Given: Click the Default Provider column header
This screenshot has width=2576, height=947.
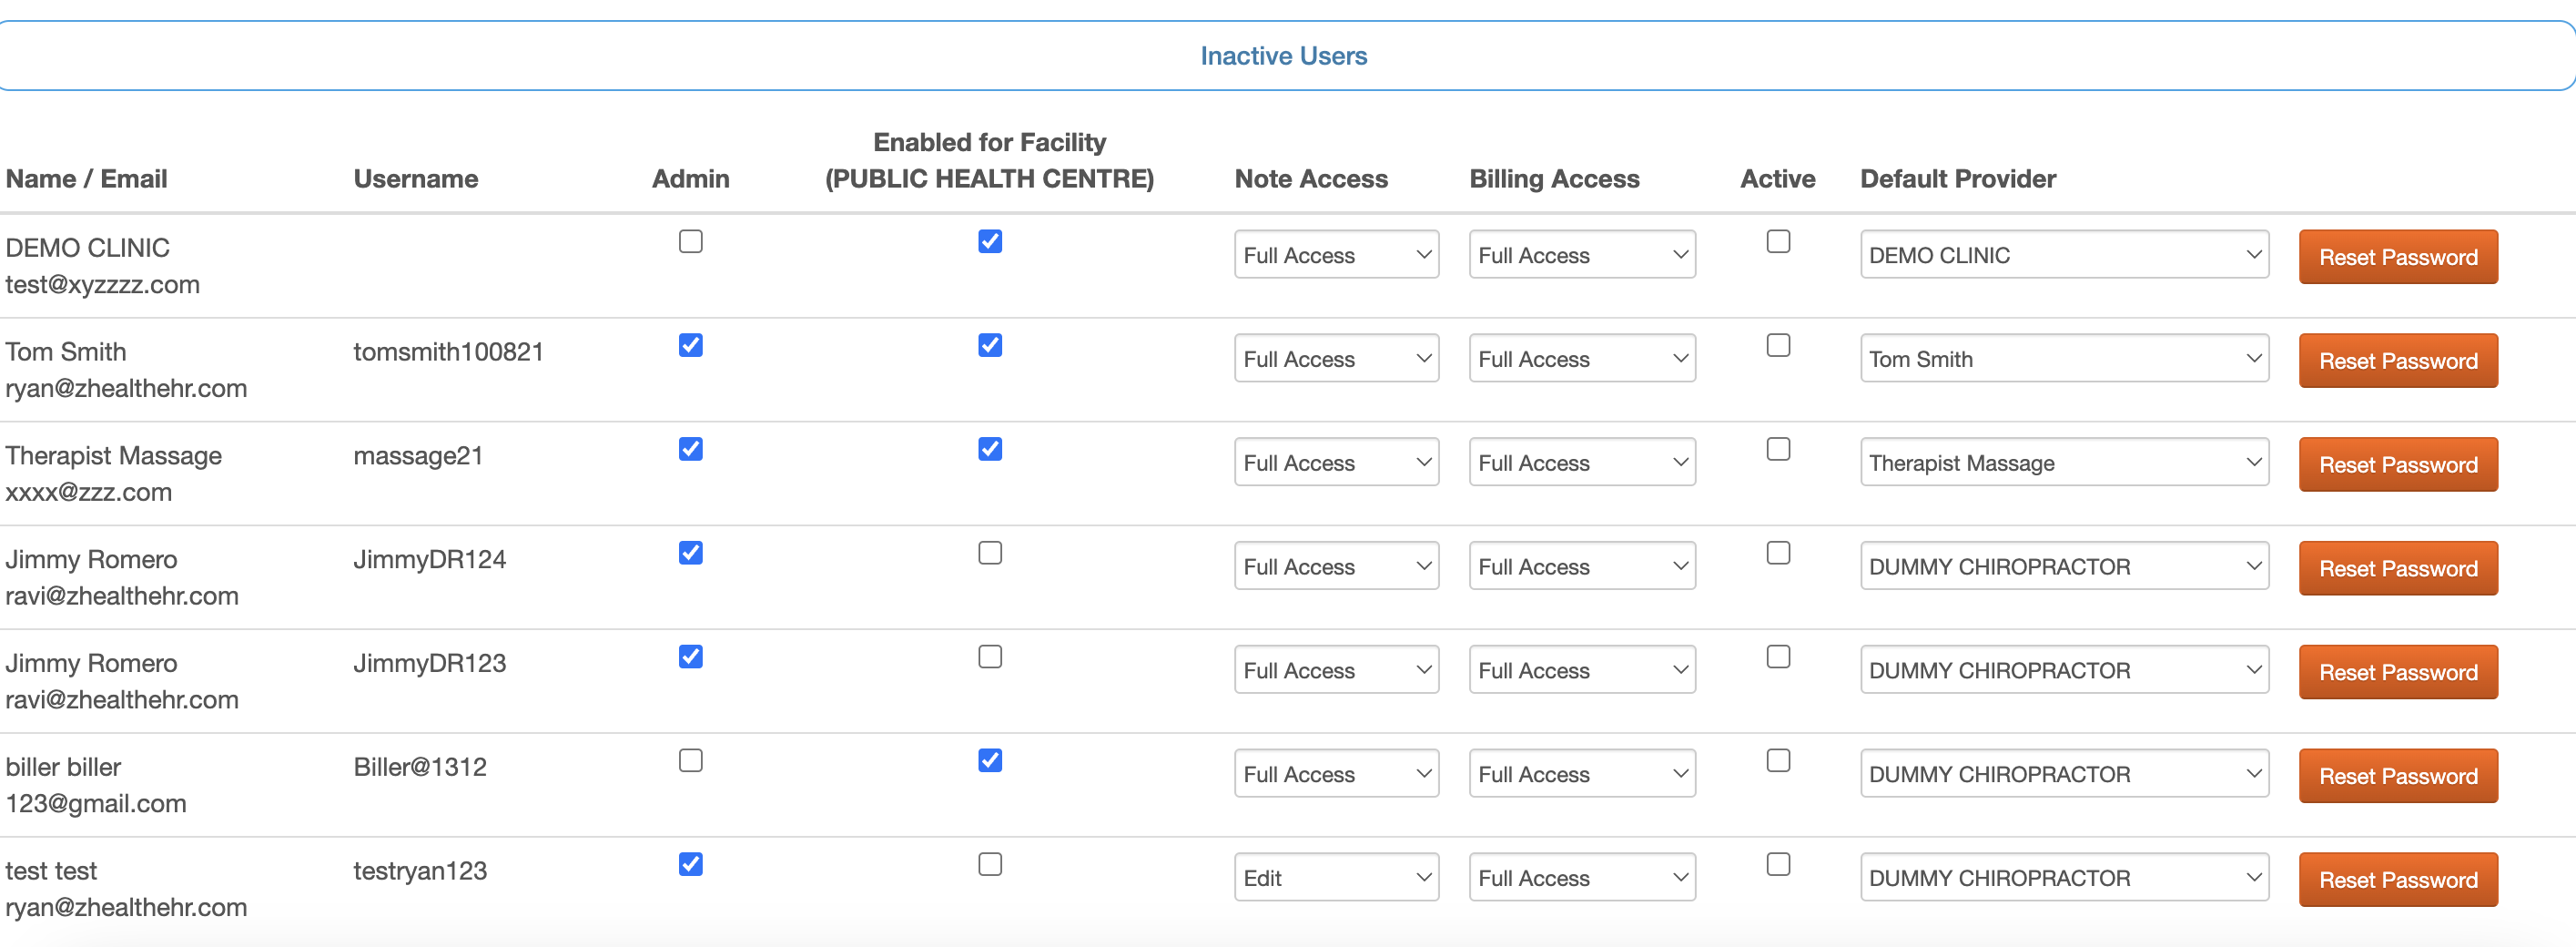Looking at the screenshot, I should tap(1958, 179).
